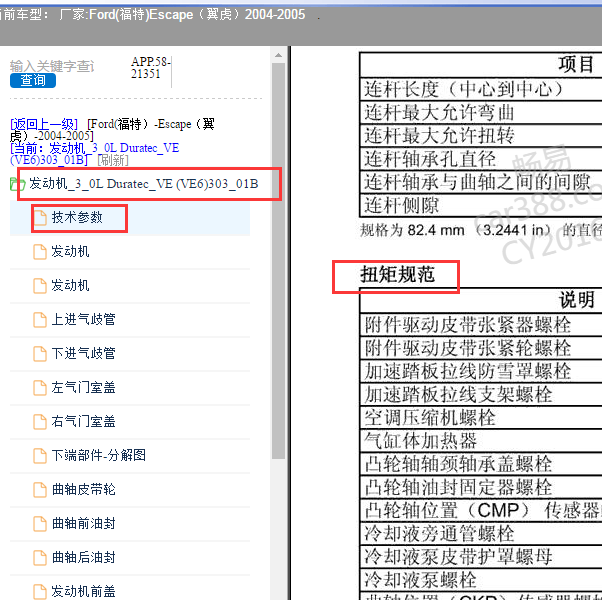602x600 pixels.
Task: Click the 加速踏板拉线支架螺栓 row
Action: coord(481,394)
